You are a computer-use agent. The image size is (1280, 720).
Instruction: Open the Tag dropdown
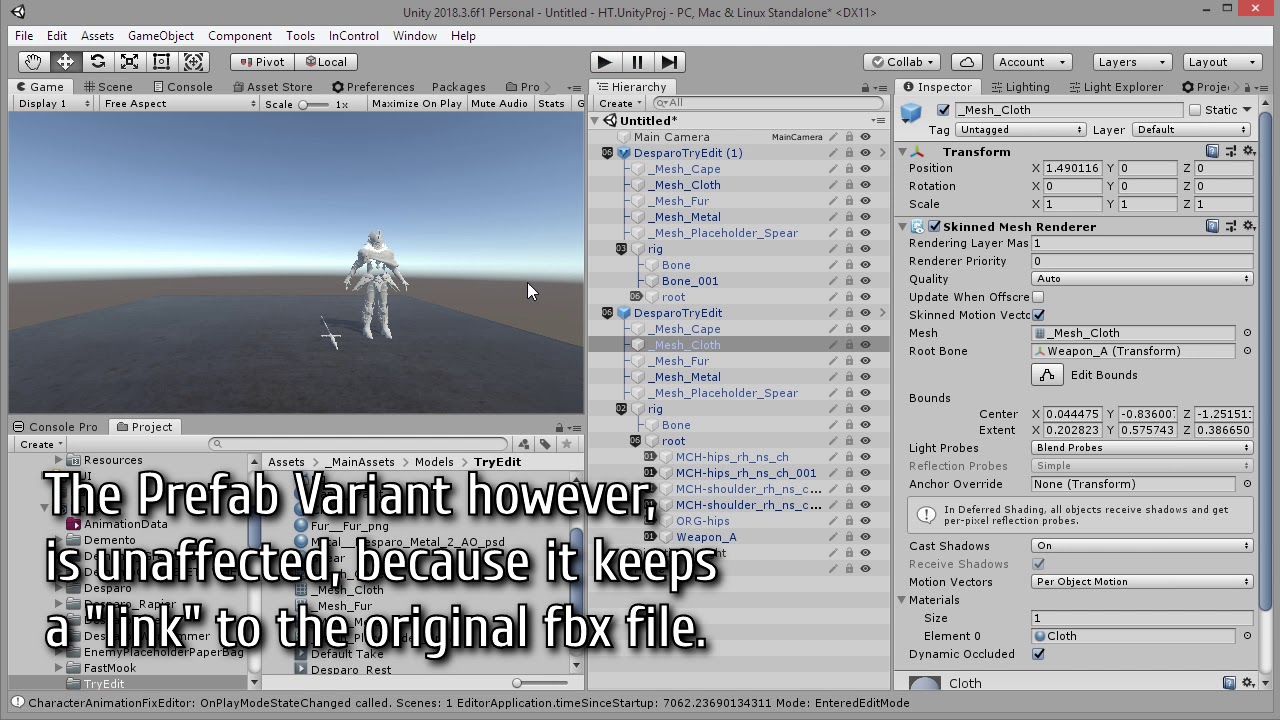click(1020, 130)
